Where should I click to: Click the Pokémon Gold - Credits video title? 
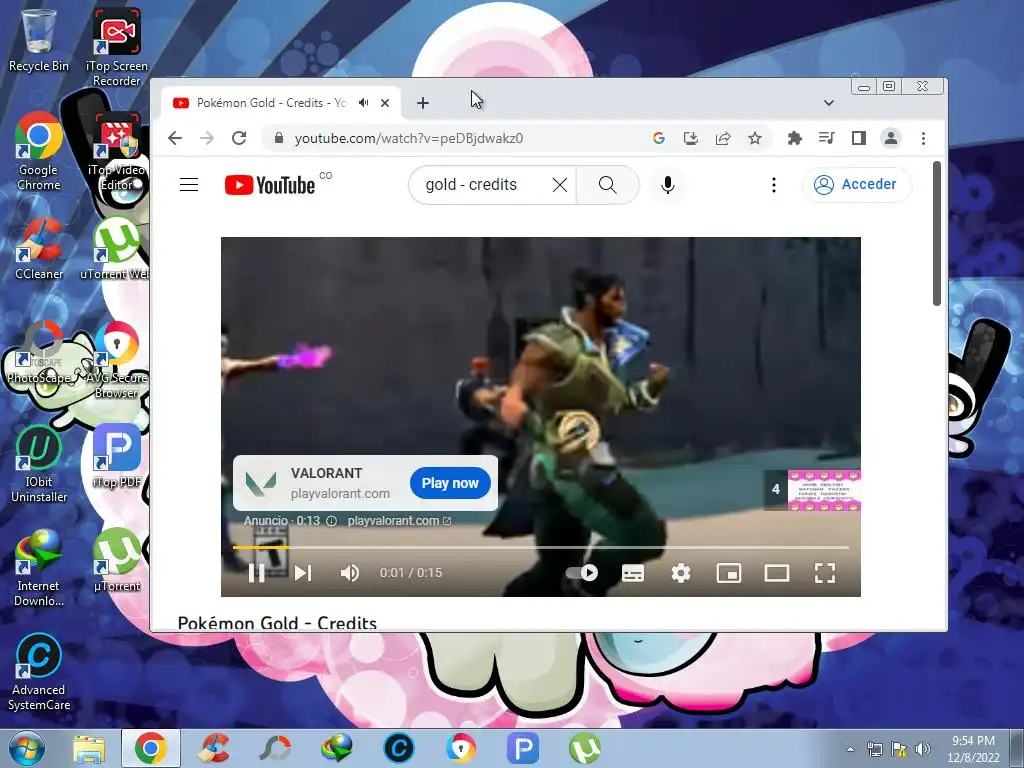[277, 622]
